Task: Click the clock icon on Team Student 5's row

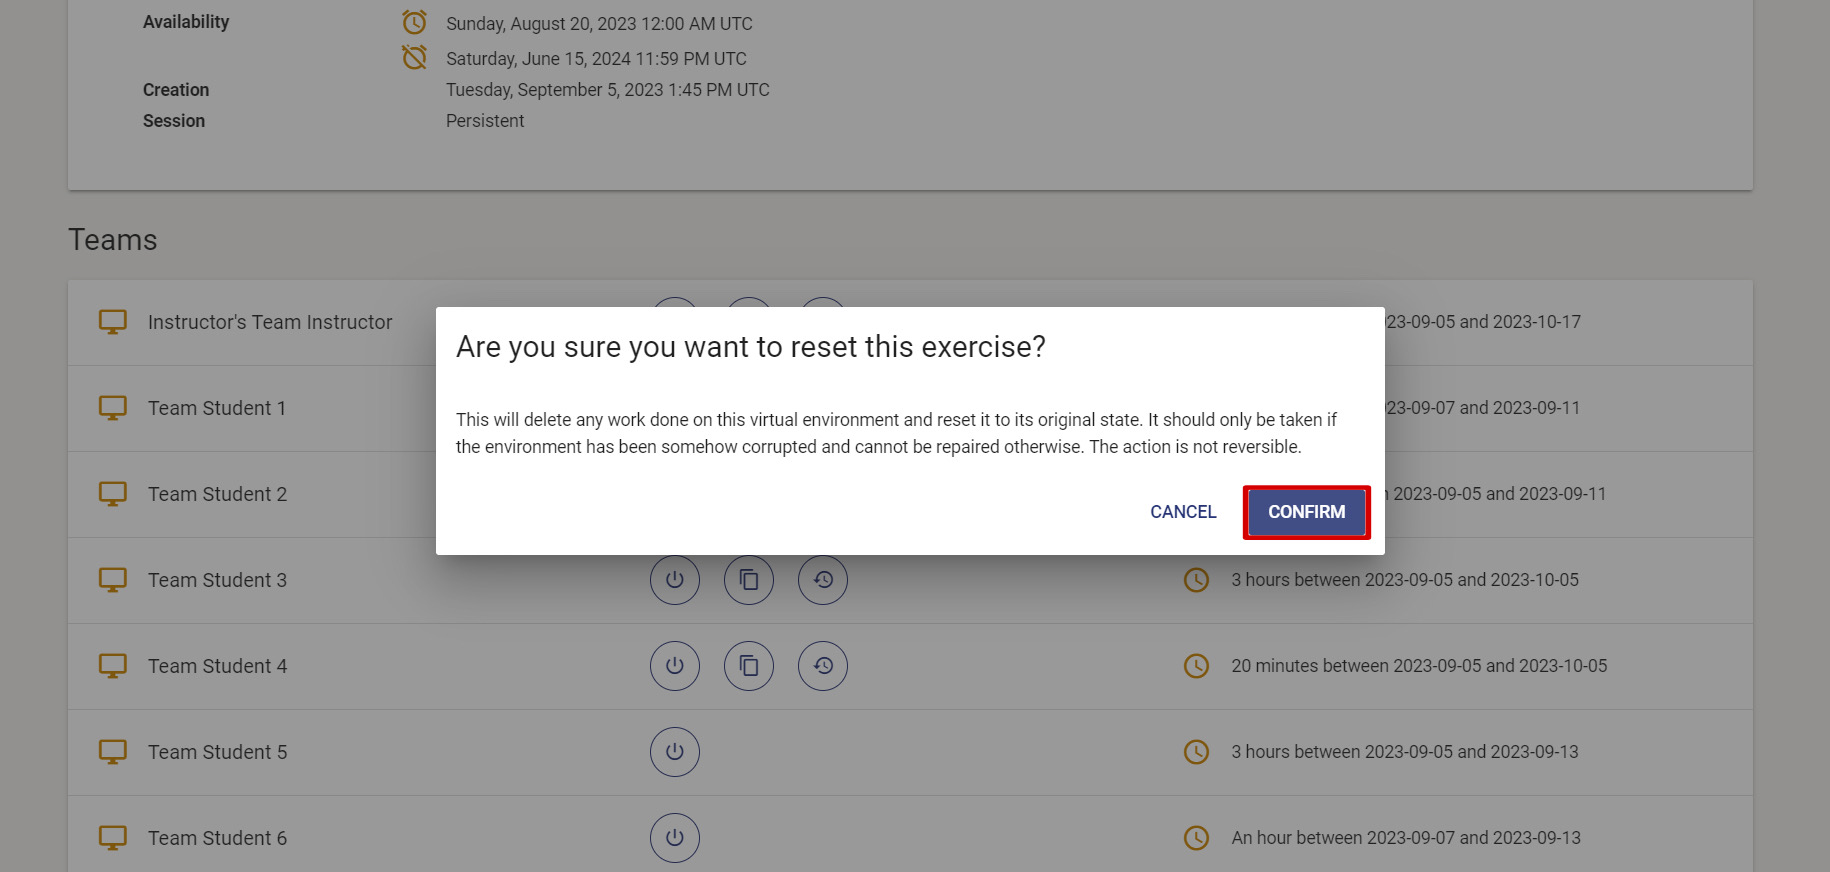Action: [1196, 752]
